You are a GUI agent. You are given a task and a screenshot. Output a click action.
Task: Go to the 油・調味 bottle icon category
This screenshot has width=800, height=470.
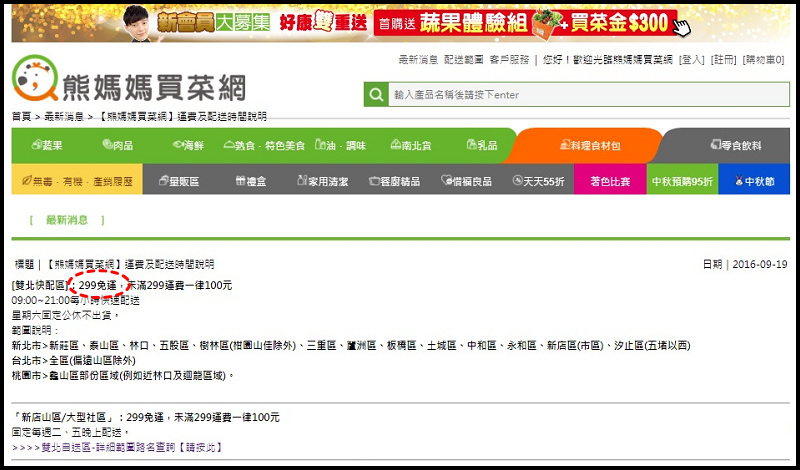340,145
